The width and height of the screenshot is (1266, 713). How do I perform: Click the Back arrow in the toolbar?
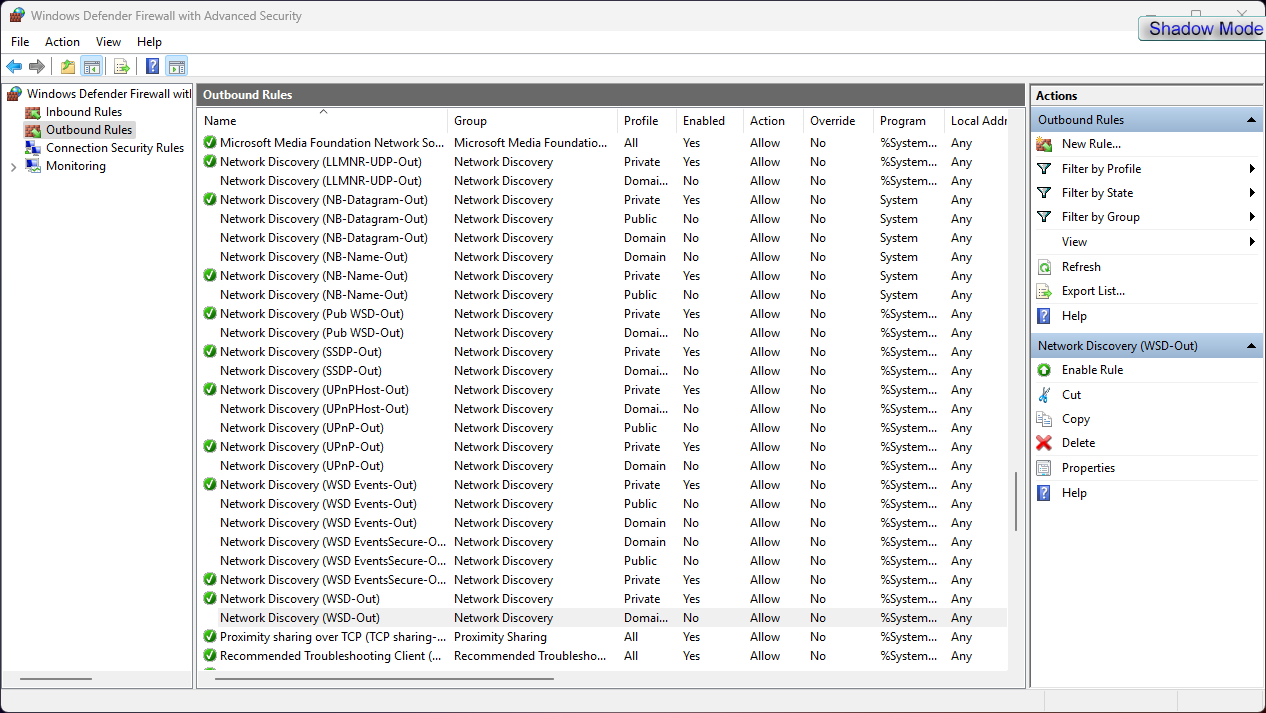click(x=14, y=67)
